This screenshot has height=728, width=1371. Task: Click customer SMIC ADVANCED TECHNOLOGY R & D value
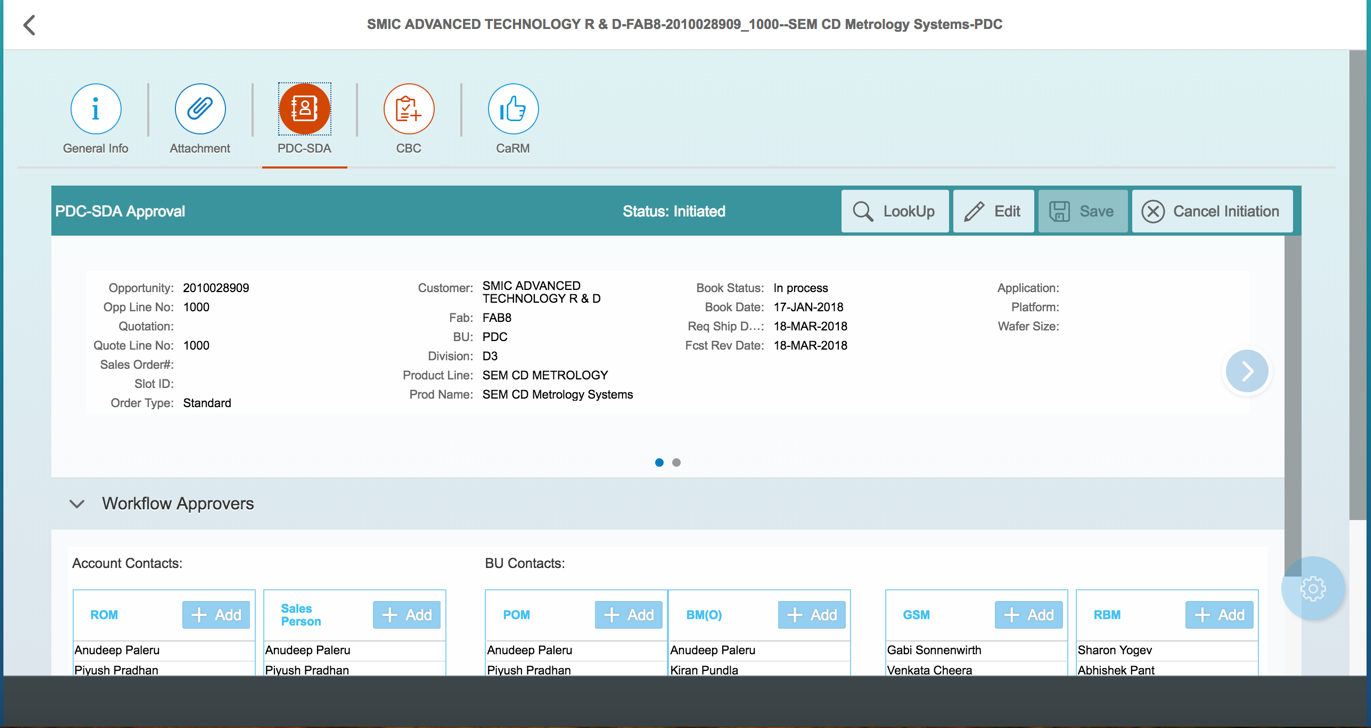pyautogui.click(x=542, y=292)
